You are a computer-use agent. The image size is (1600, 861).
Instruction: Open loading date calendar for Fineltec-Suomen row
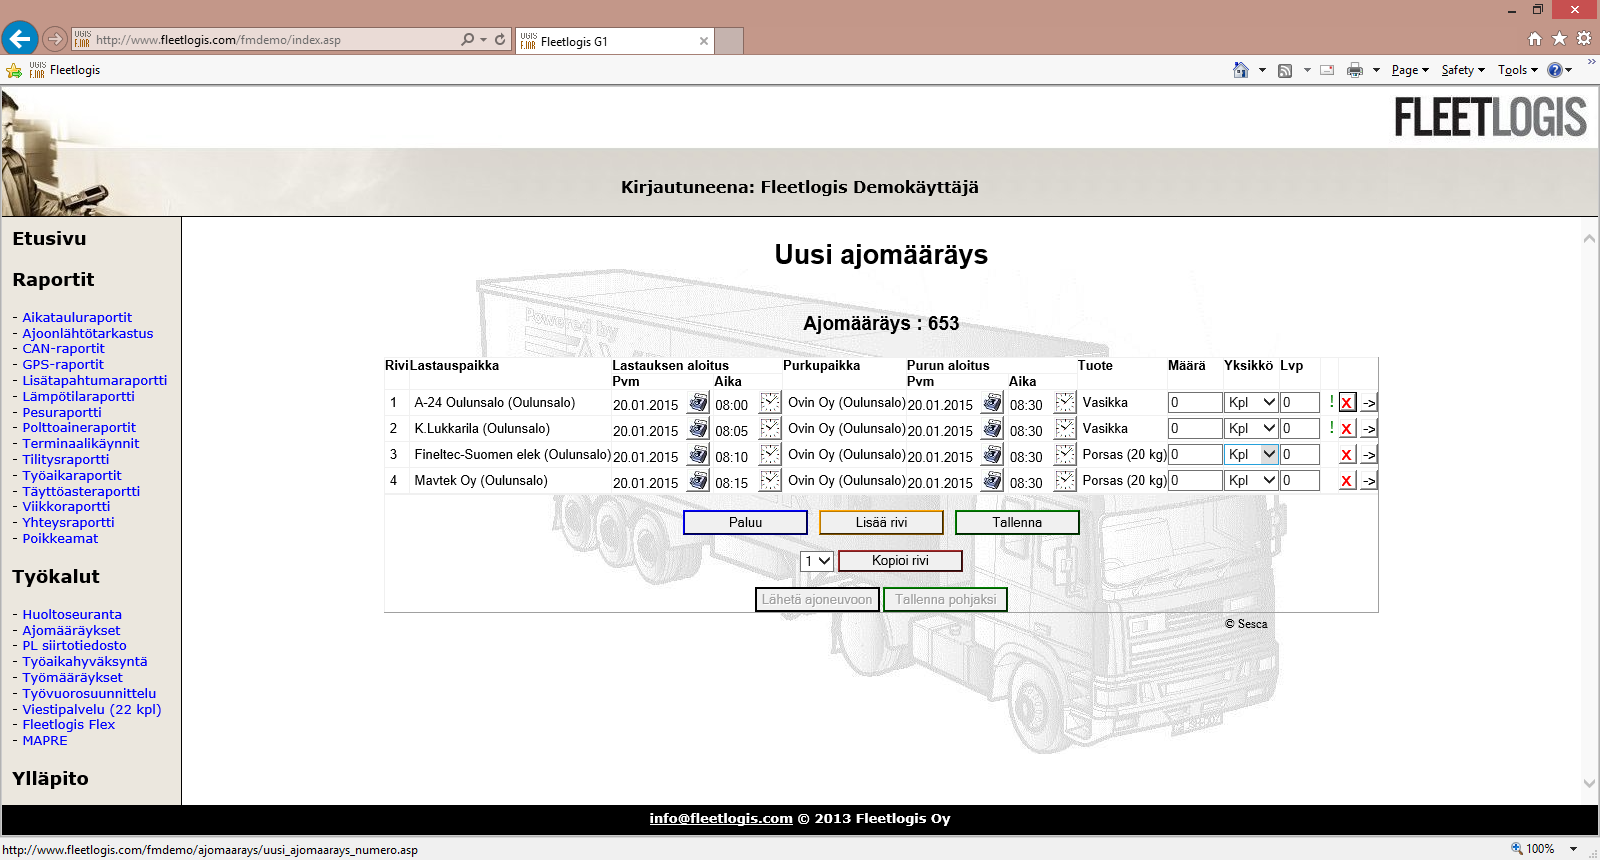pyautogui.click(x=698, y=455)
